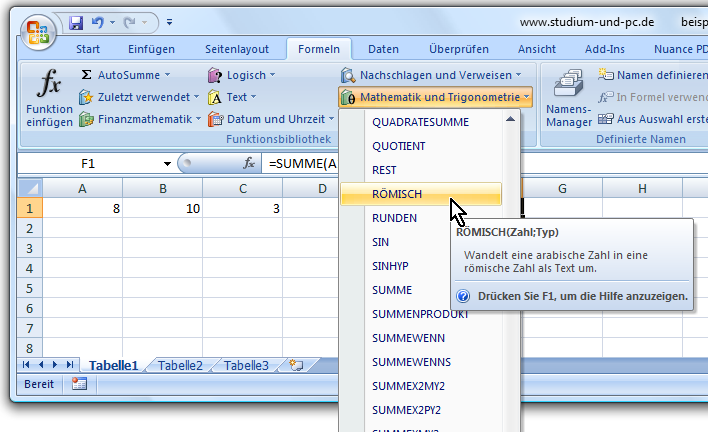Click the AutoSumme sigma icon
Image resolution: width=708 pixels, height=432 pixels.
86,74
